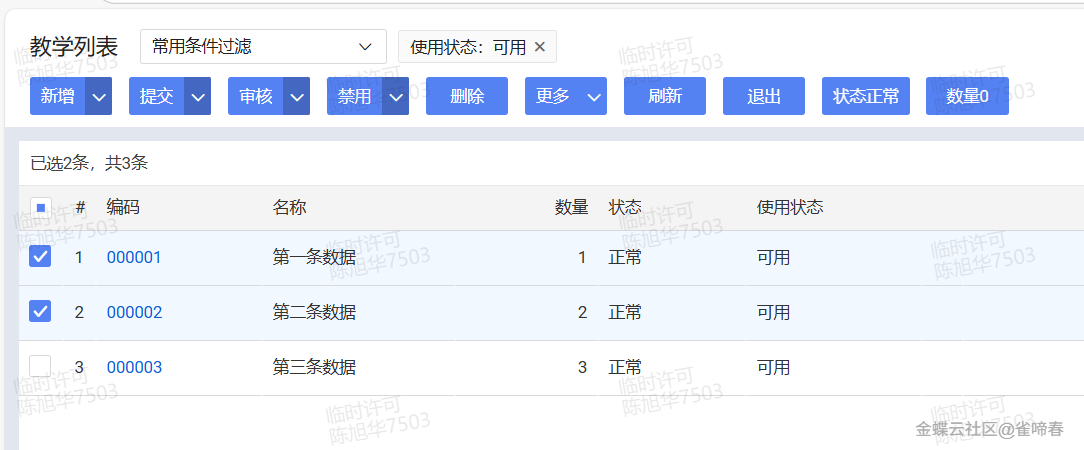Screen dimensions: 1084x450
Task: Click the 状态 column header
Action: pos(625,207)
